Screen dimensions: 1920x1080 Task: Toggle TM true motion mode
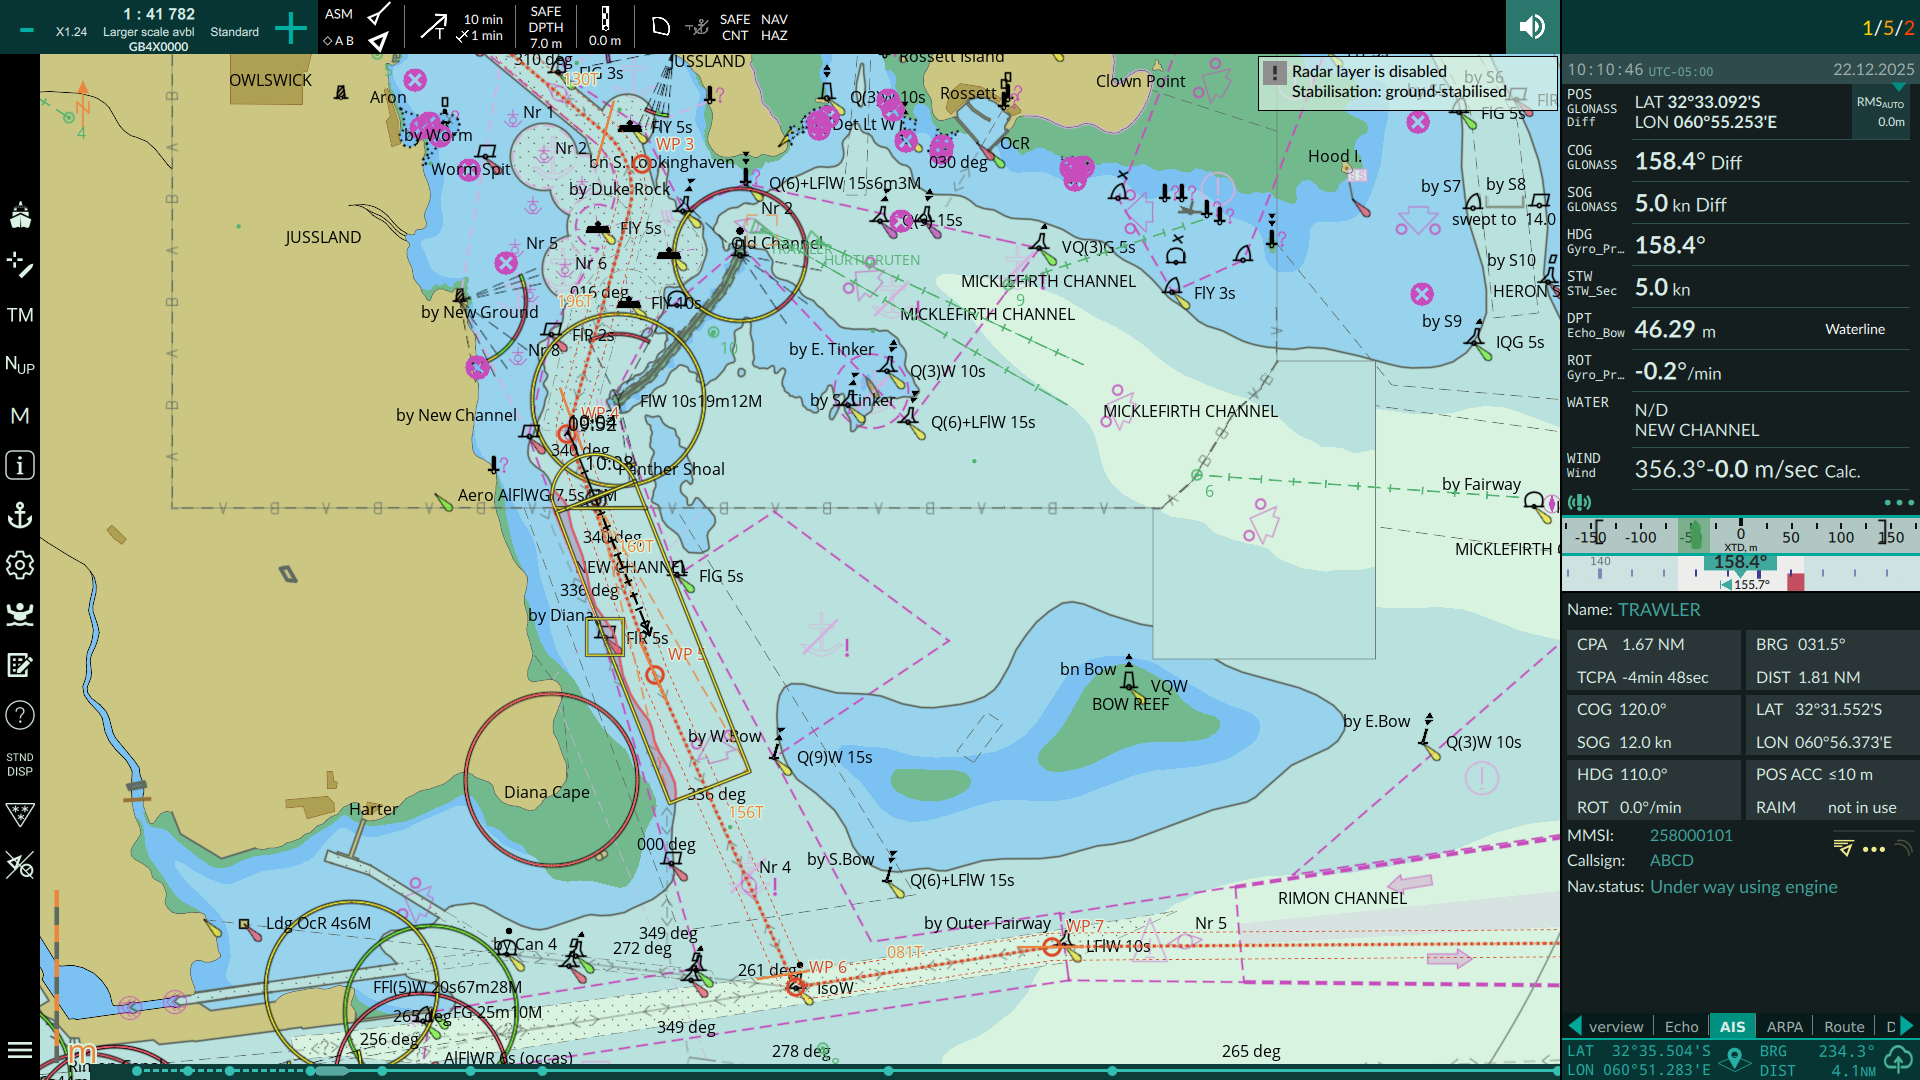(20, 315)
